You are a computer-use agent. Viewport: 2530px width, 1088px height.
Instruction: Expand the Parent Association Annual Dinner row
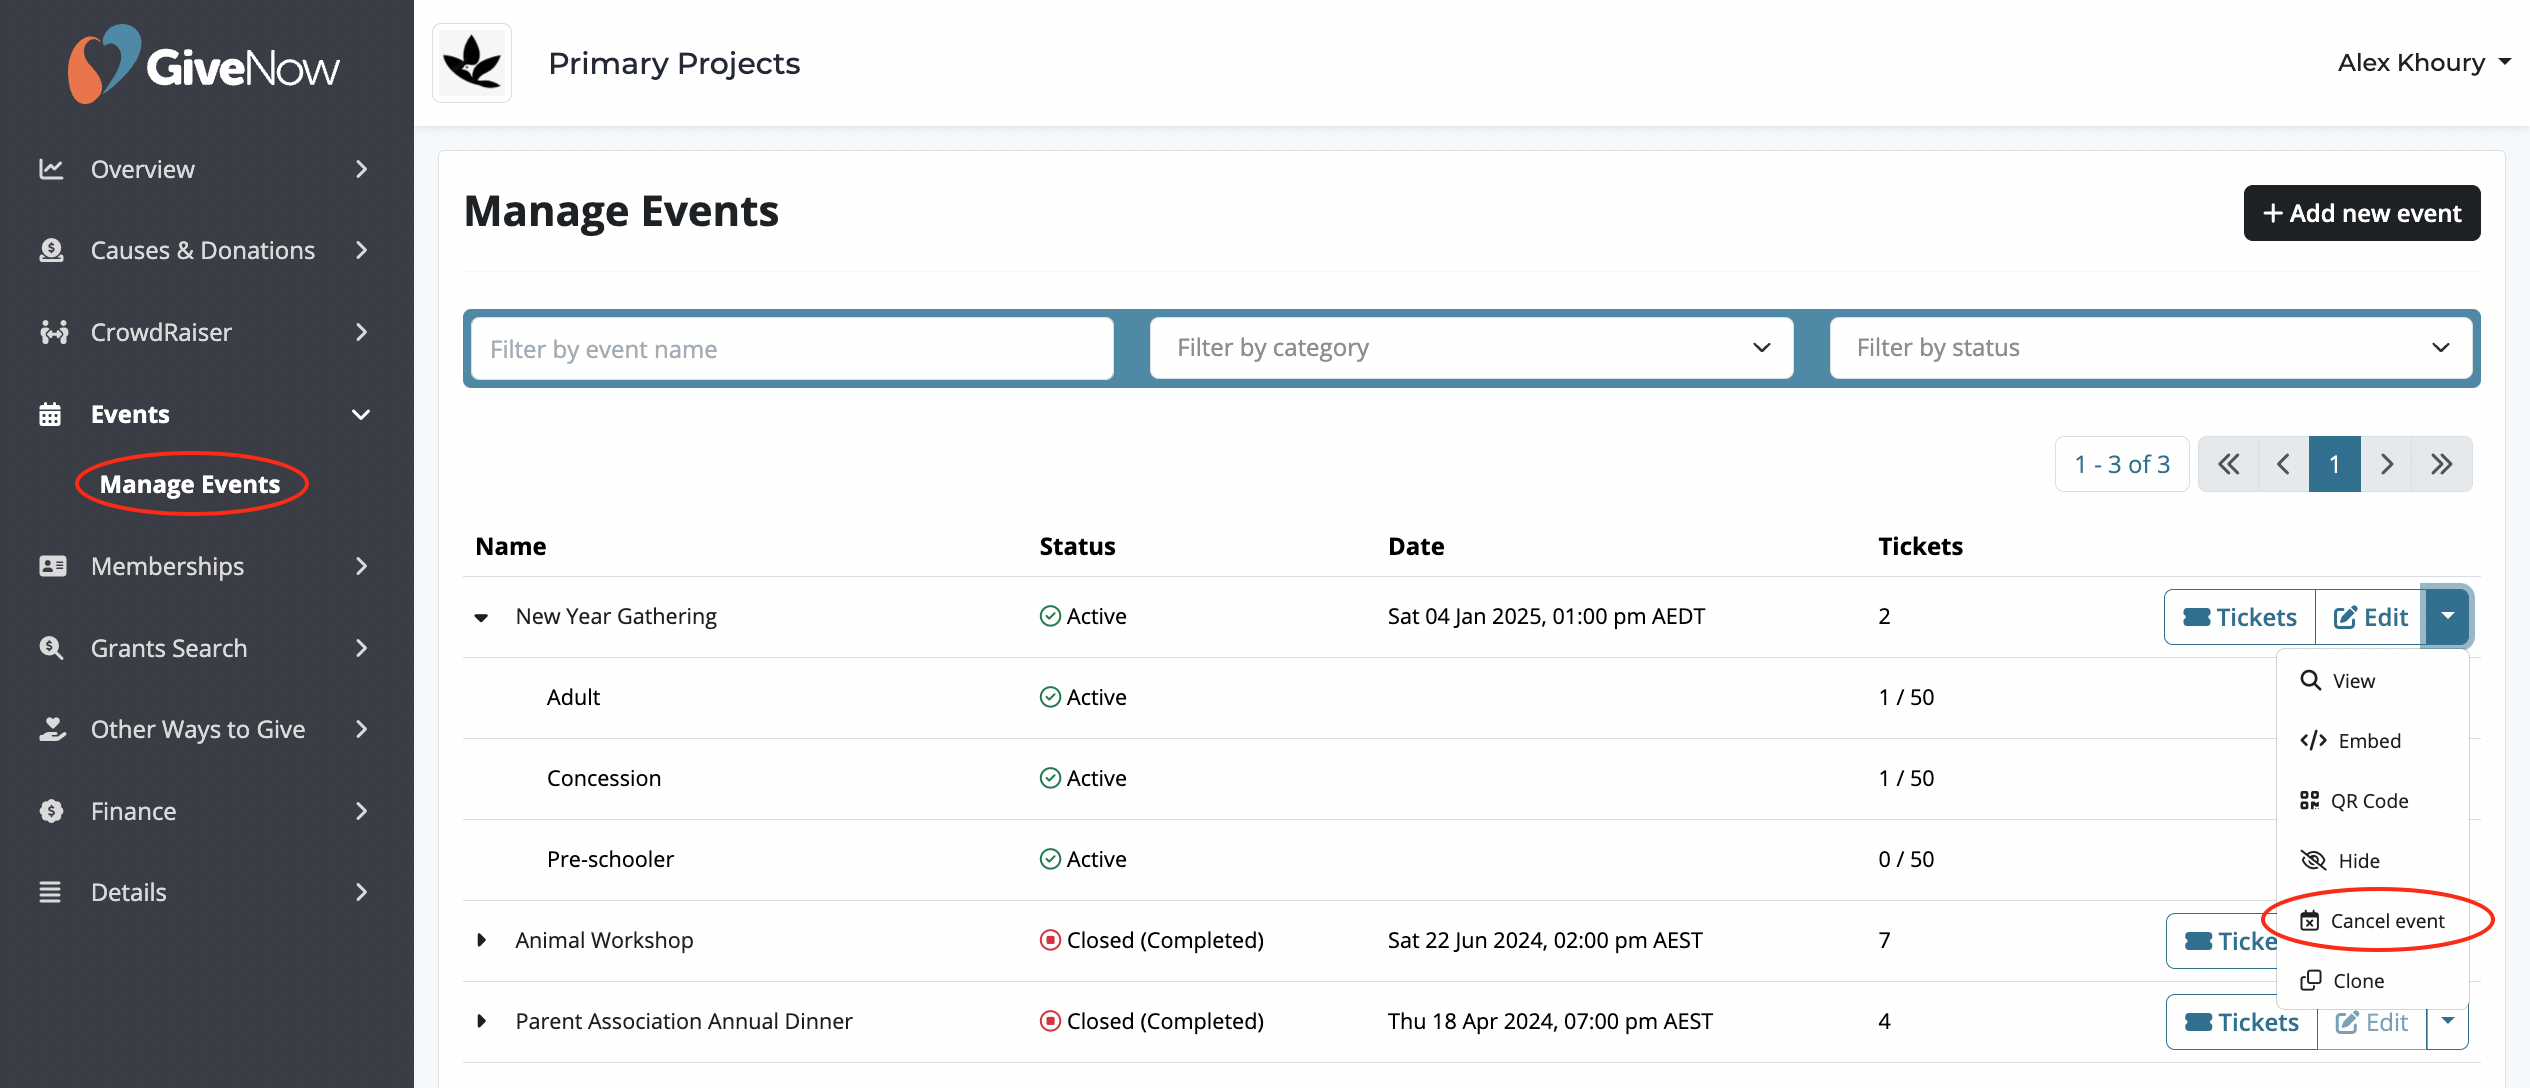[481, 1021]
